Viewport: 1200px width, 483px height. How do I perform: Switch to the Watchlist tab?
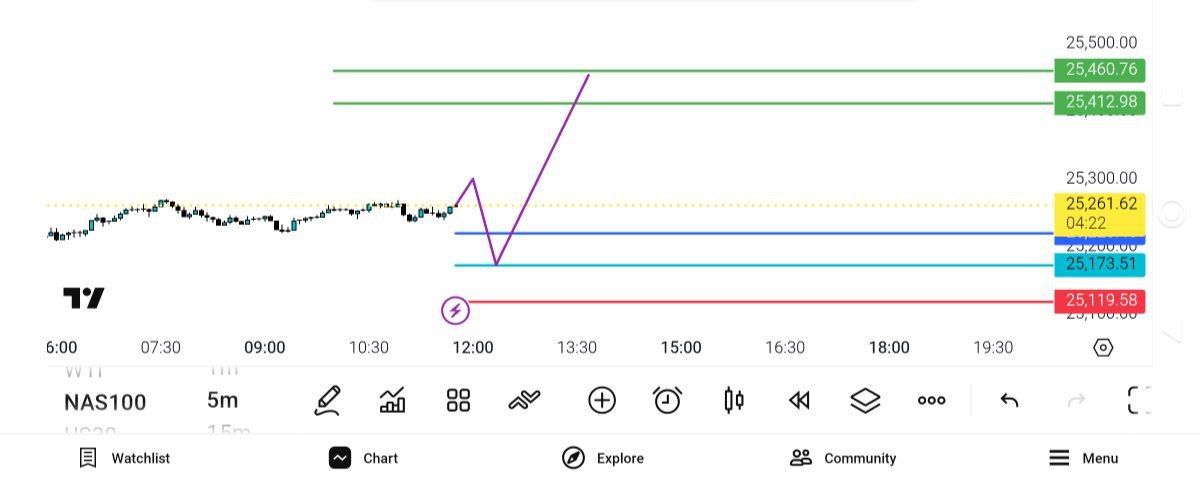tap(125, 458)
